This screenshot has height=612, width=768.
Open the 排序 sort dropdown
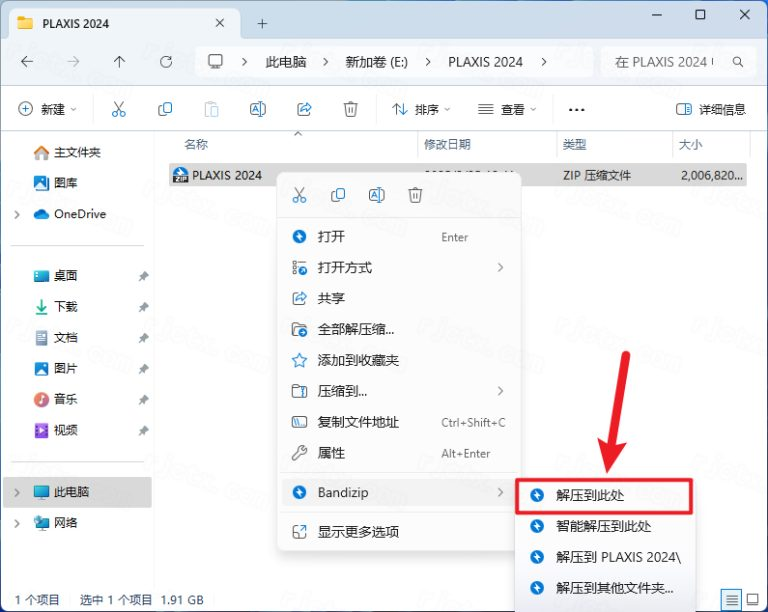pyautogui.click(x=421, y=109)
